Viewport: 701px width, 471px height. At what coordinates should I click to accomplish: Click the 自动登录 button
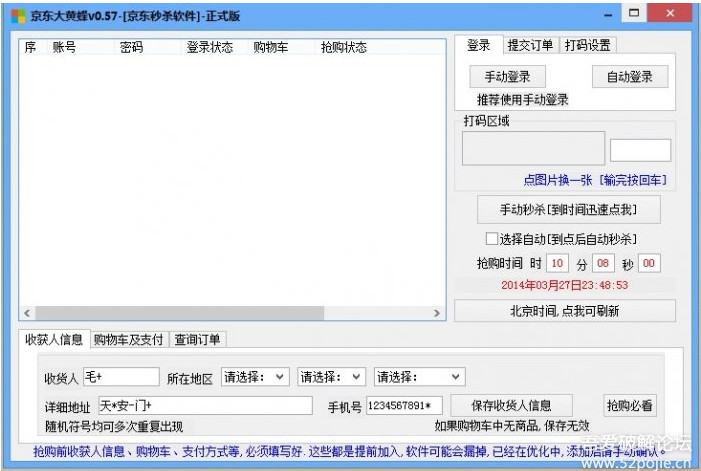click(630, 76)
